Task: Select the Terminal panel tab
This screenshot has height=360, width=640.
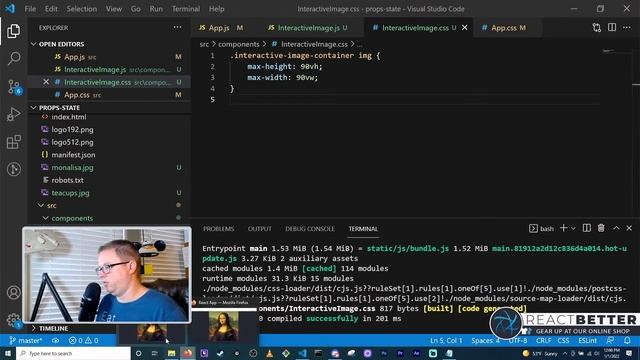Action: click(x=363, y=229)
